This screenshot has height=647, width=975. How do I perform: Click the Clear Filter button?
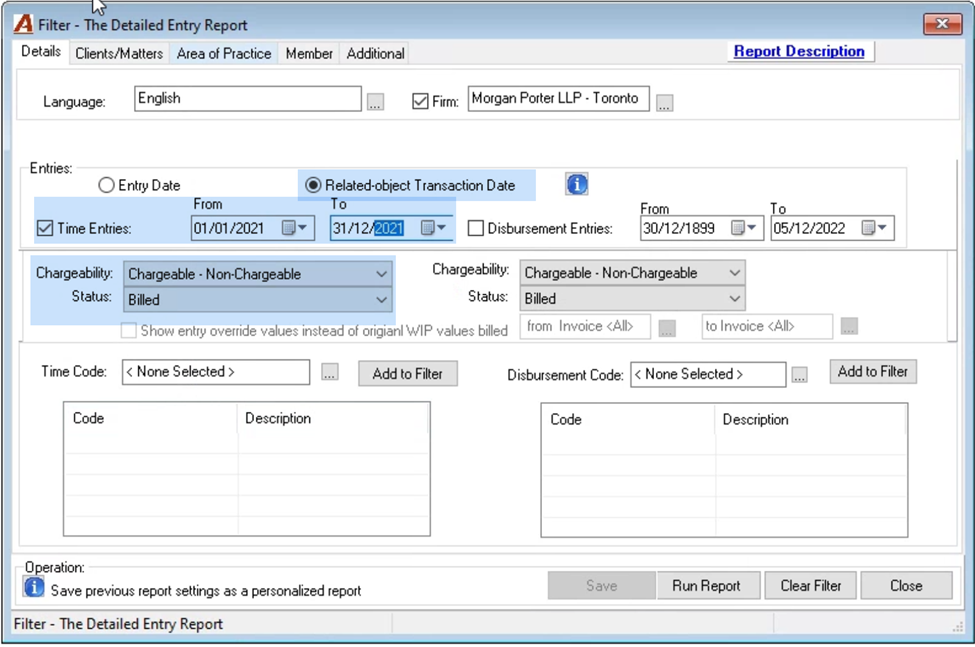(x=811, y=585)
